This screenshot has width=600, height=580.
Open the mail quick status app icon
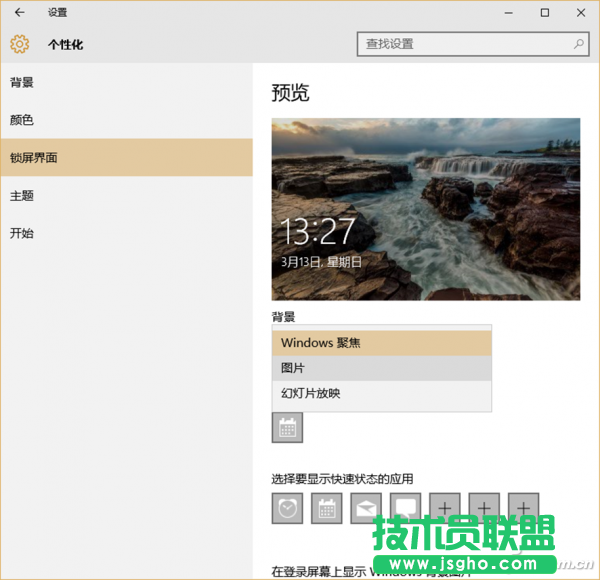tap(366, 508)
